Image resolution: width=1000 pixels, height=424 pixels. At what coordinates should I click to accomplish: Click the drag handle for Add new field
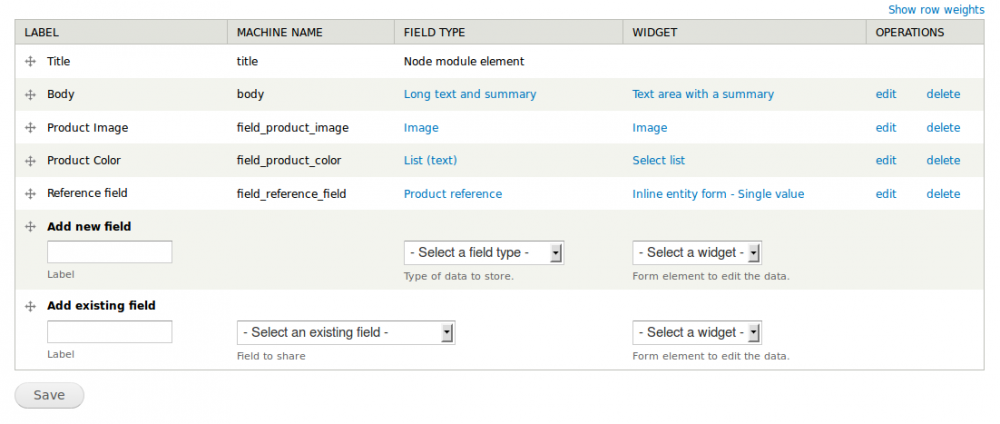(x=30, y=227)
